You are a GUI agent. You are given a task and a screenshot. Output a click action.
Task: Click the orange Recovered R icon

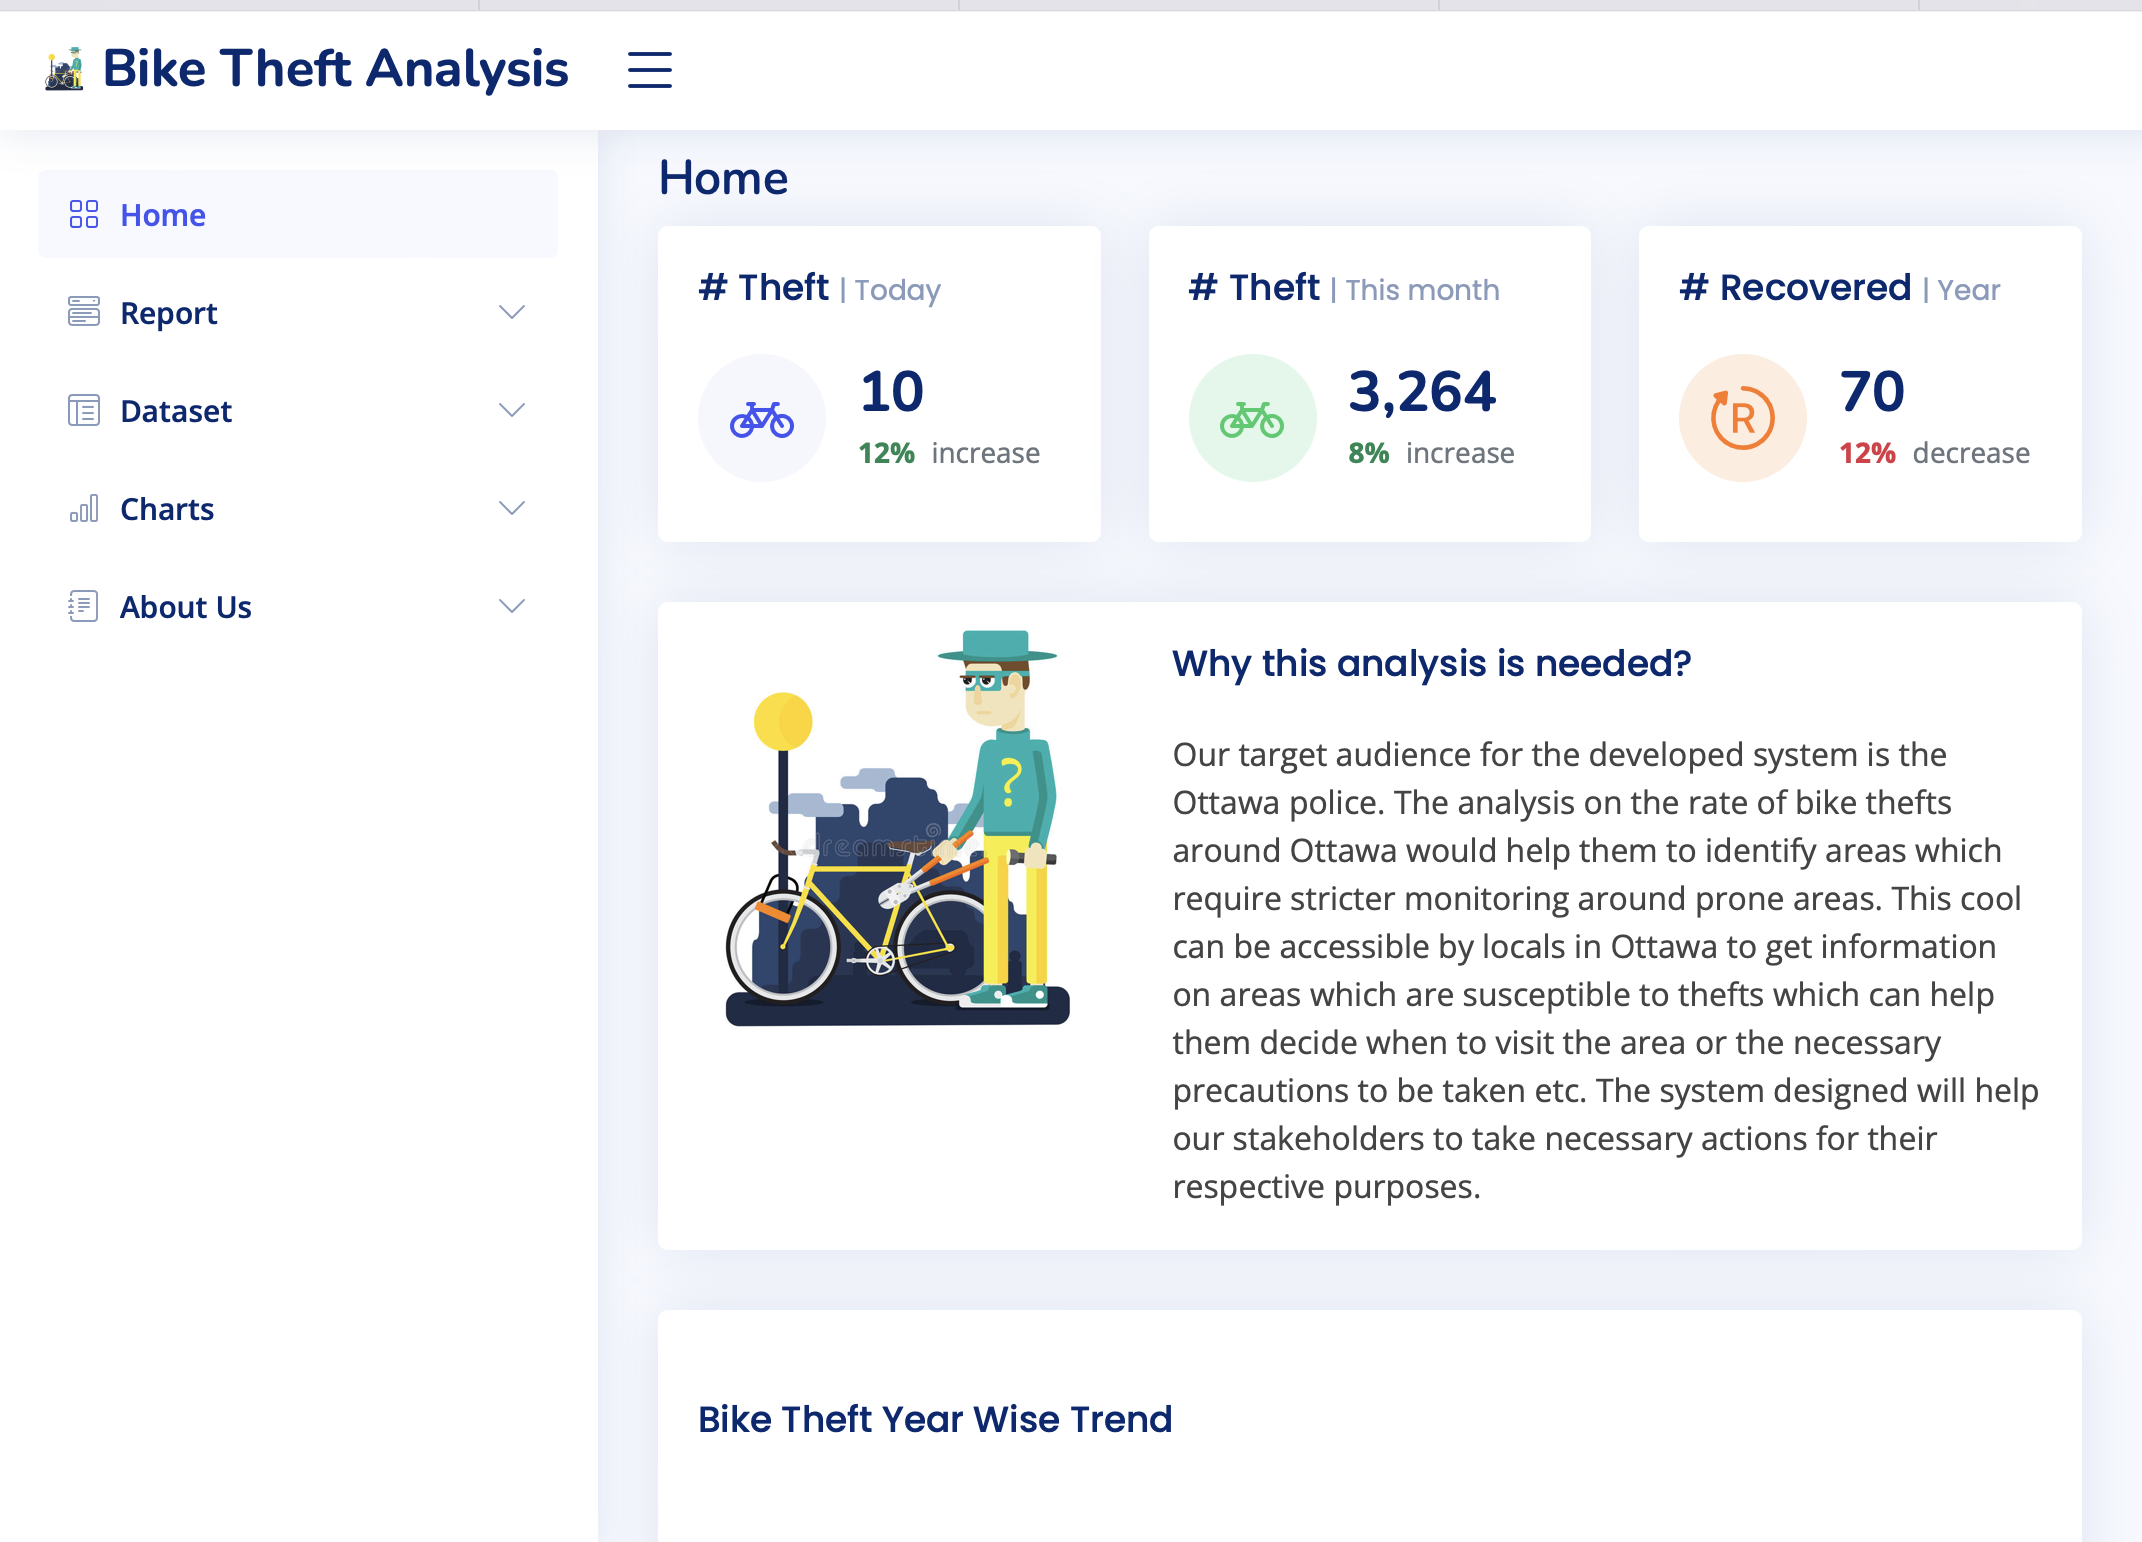(x=1742, y=418)
